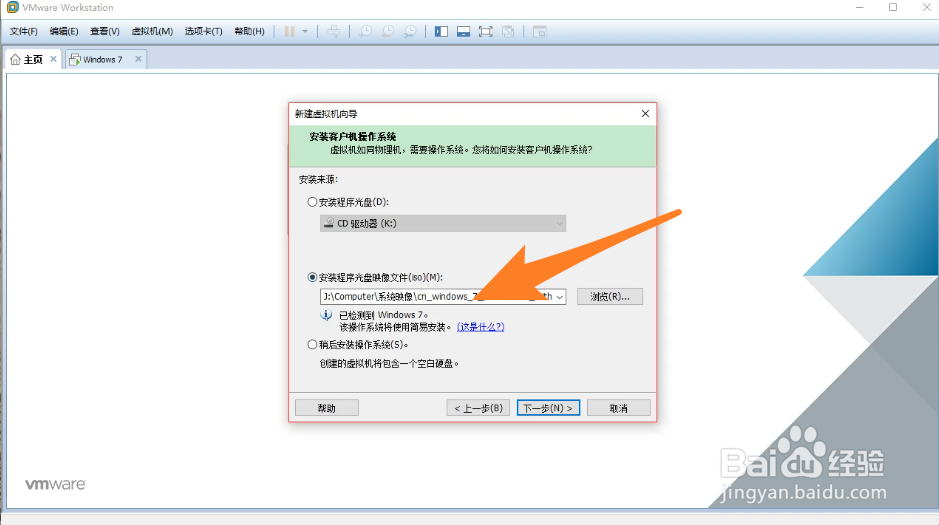
Task: Select 稍后安装操作系统(S) radio option
Action: pos(312,345)
